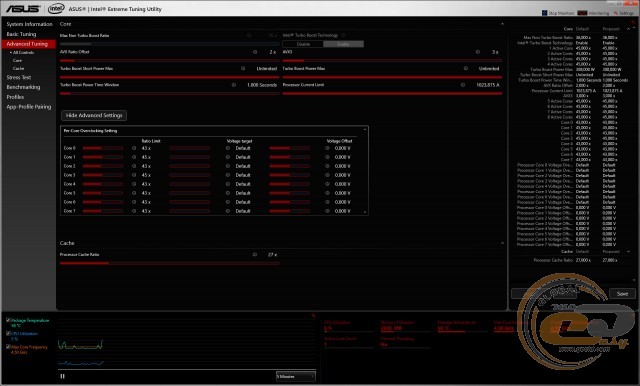The width and height of the screenshot is (640, 386).
Task: Adjust the Core 0 Ratio Limit slider
Action: click(102, 148)
